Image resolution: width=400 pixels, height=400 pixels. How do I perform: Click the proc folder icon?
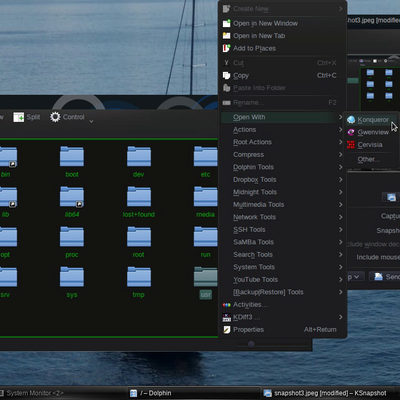coord(72,236)
